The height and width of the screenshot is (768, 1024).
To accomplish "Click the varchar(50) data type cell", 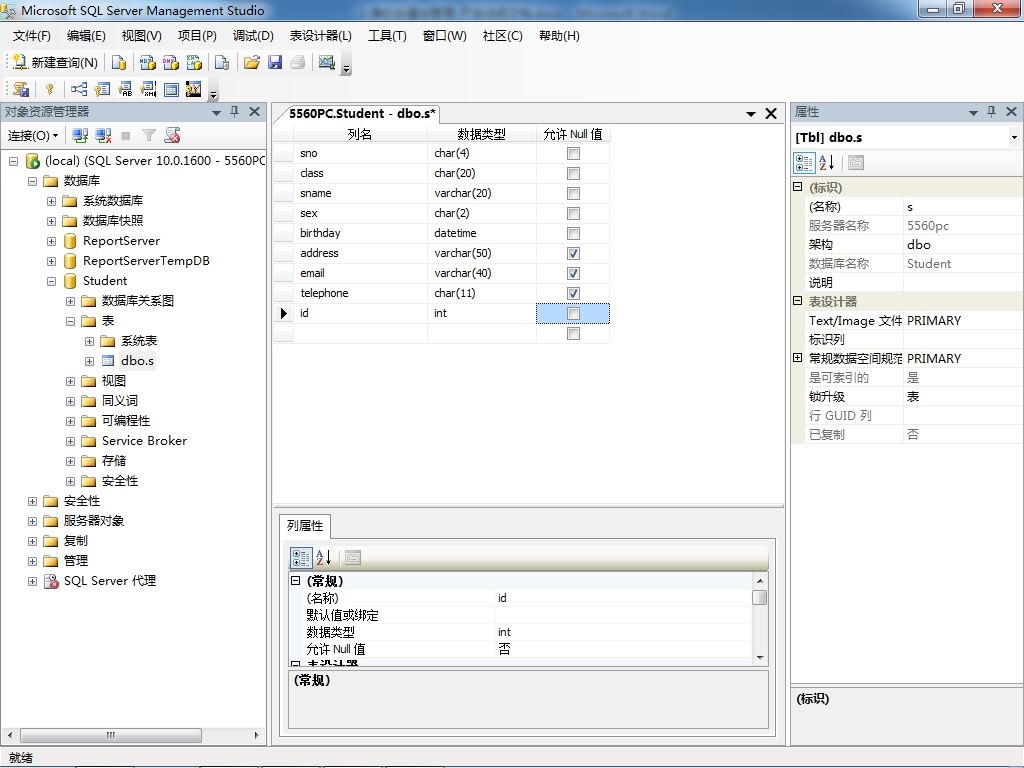I will click(482, 253).
